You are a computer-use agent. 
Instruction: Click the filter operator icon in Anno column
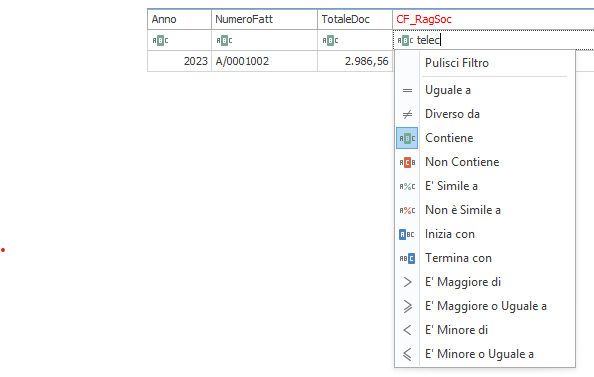click(x=160, y=40)
